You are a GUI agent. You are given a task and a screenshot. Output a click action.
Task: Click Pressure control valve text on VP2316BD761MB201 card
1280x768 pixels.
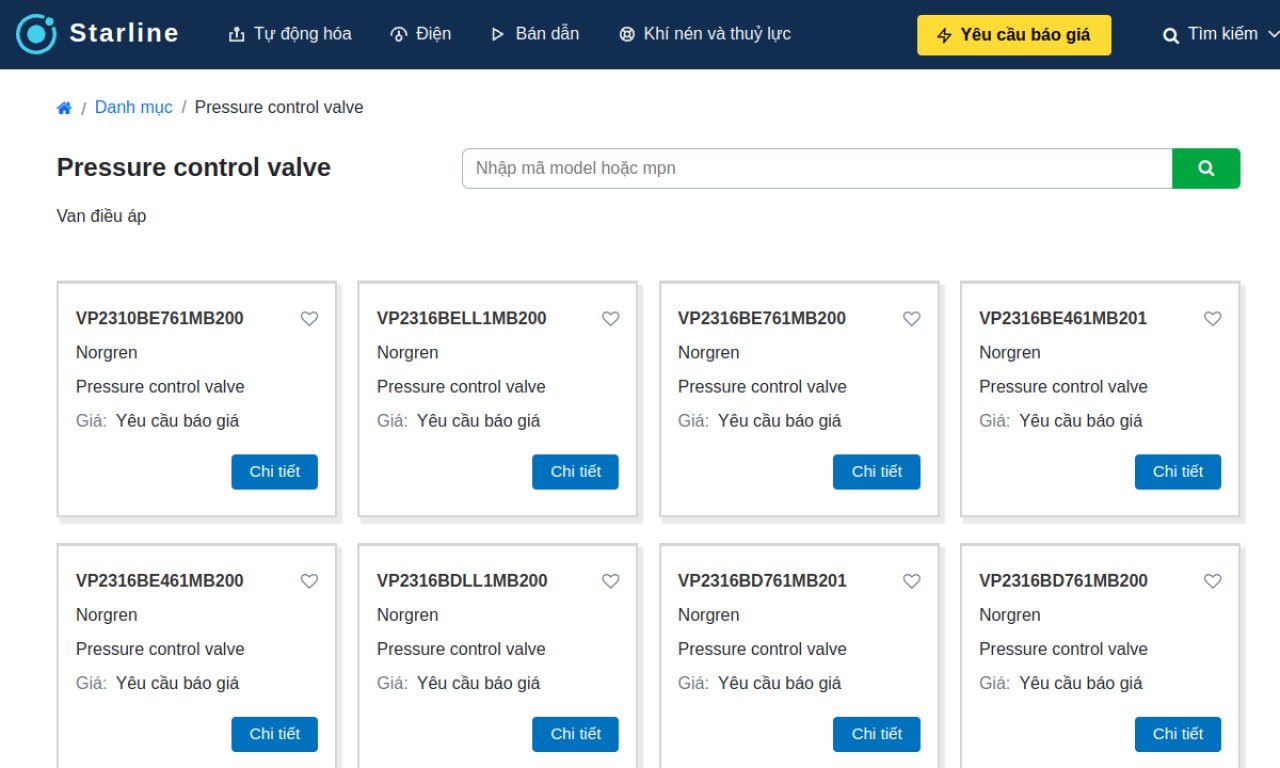pyautogui.click(x=762, y=649)
